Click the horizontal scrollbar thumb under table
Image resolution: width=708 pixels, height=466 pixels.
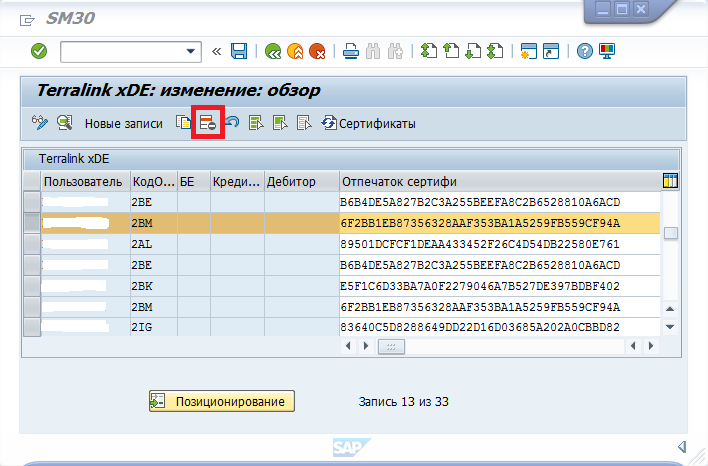click(x=389, y=346)
